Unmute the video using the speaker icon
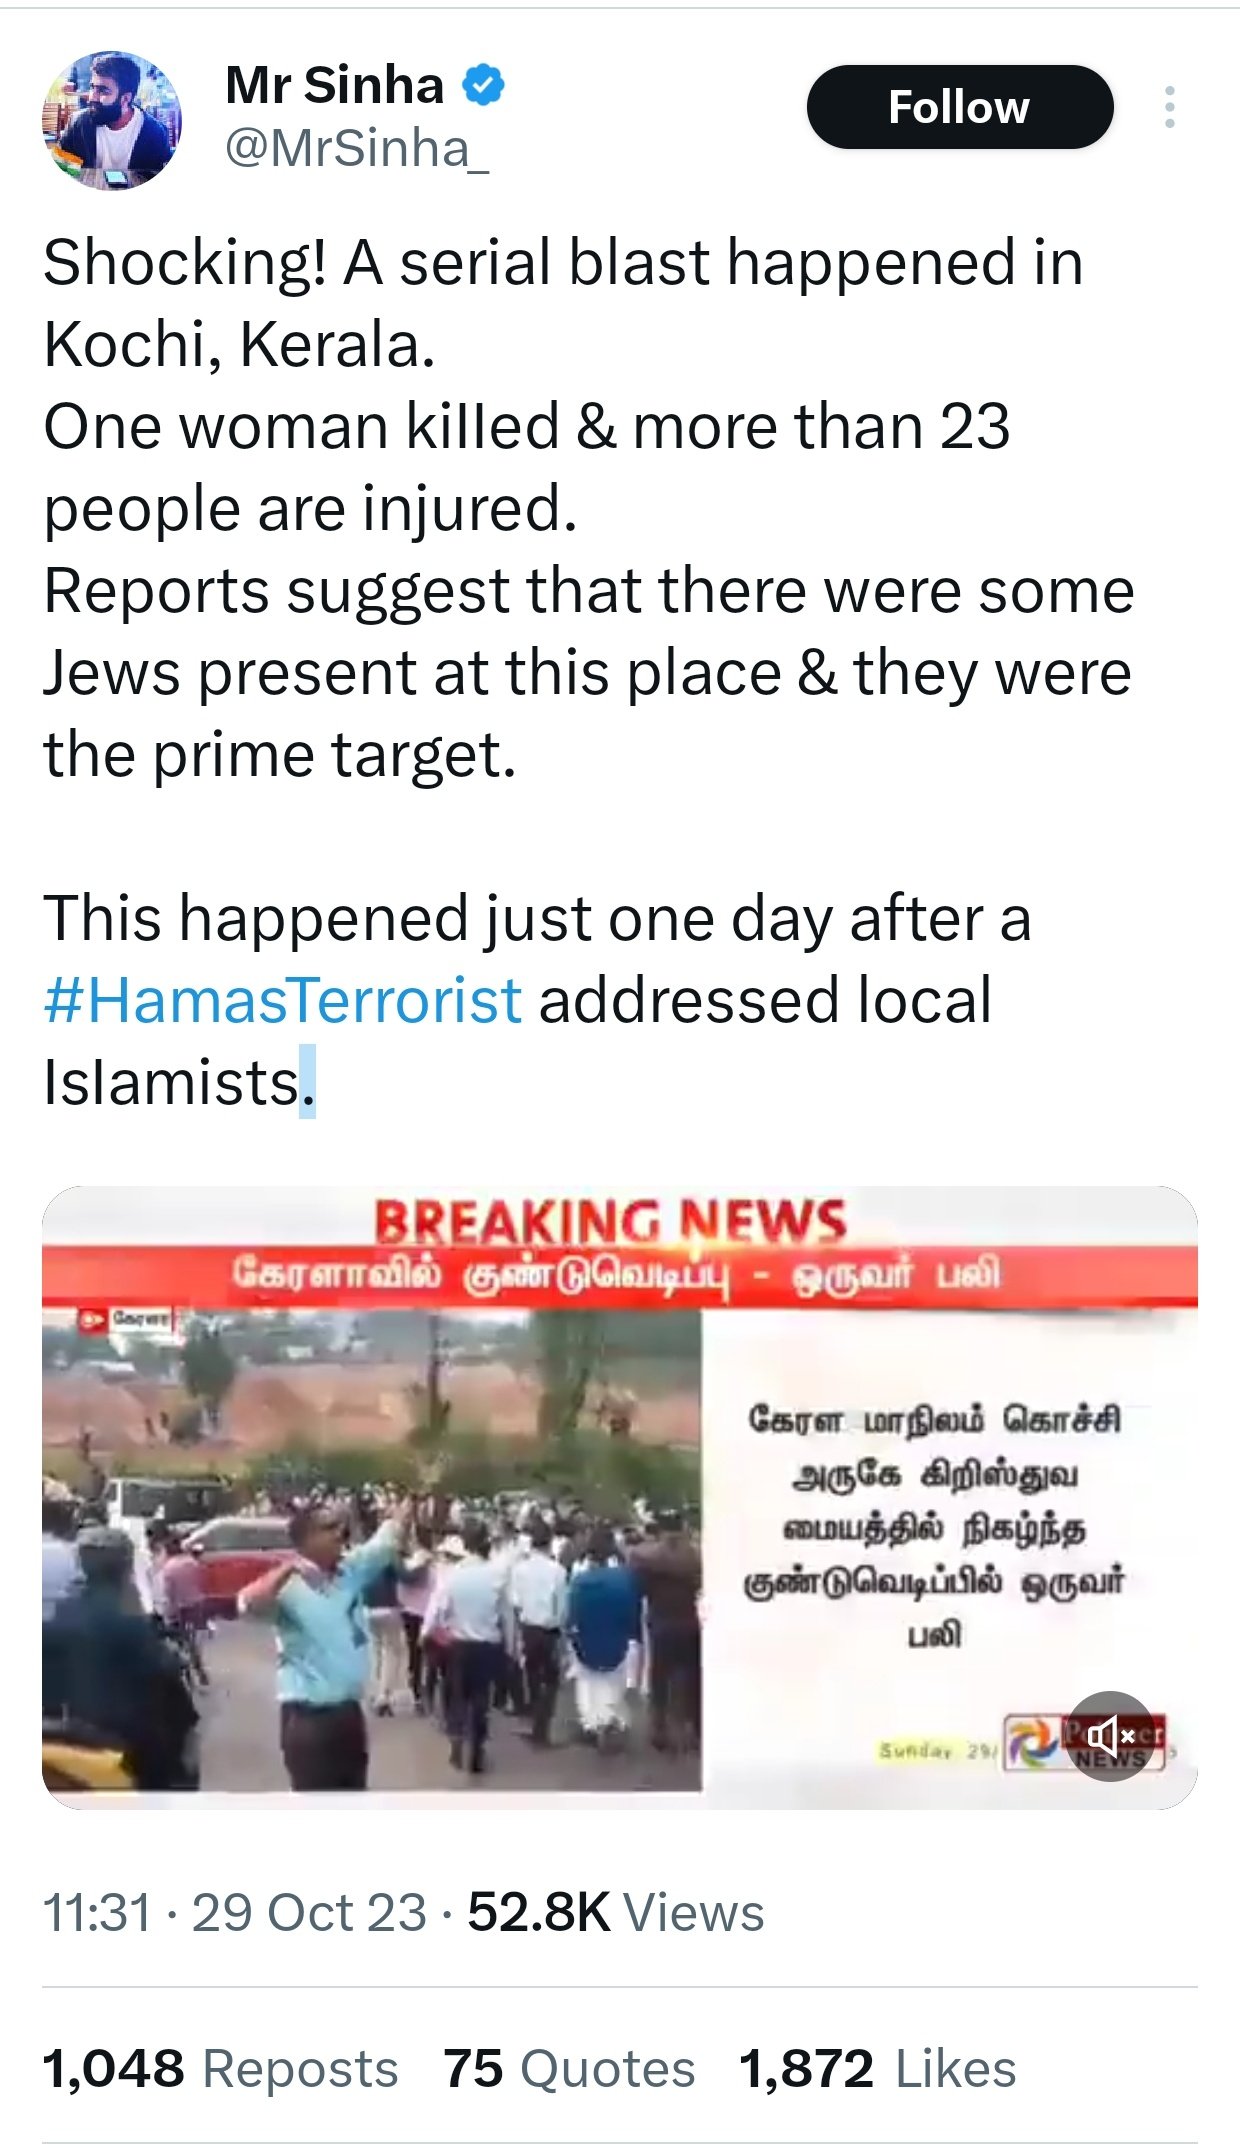 [x=1110, y=1736]
